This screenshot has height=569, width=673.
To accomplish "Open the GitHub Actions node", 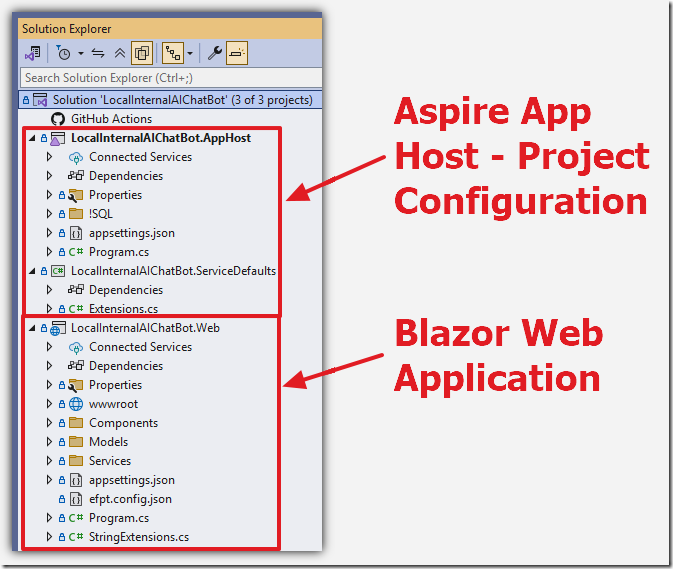I will point(112,119).
